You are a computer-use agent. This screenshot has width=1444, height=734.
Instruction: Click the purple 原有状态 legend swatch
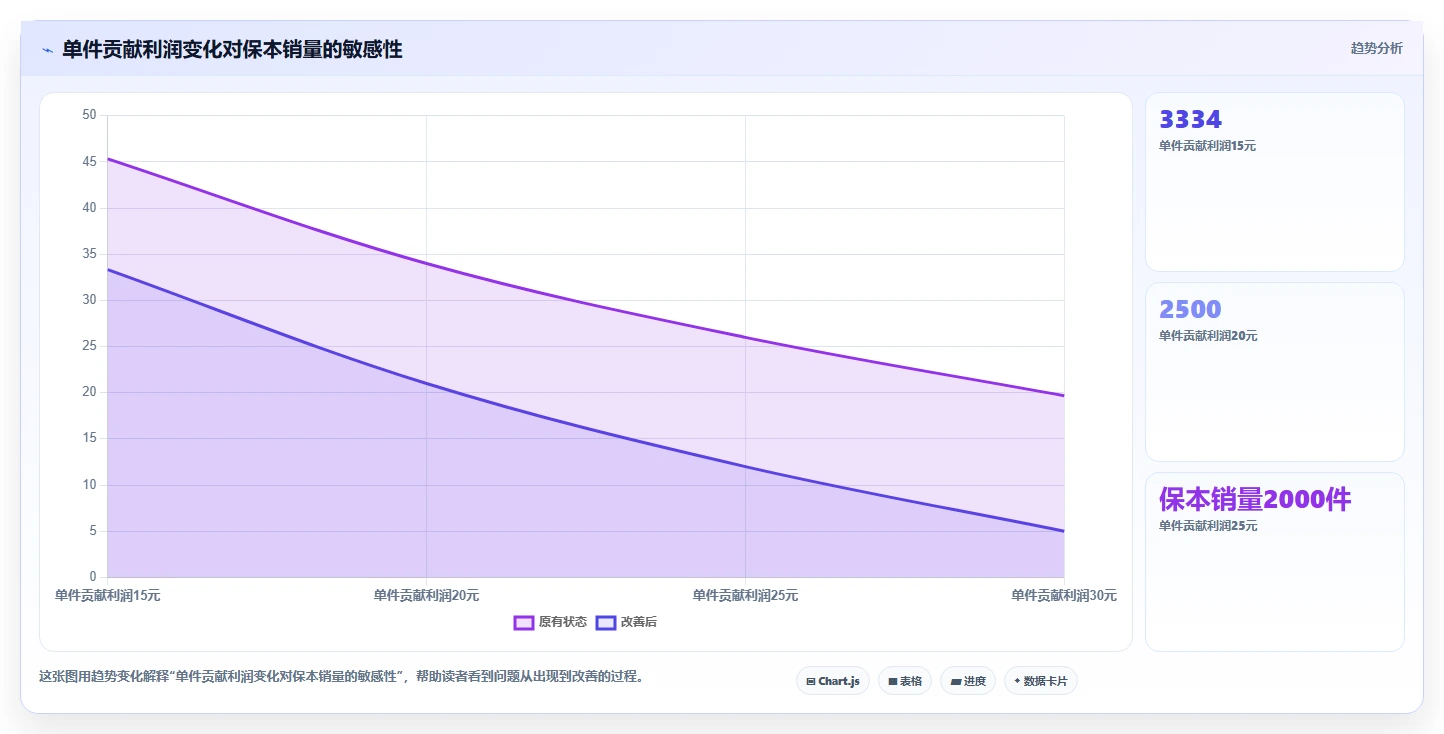coord(524,622)
